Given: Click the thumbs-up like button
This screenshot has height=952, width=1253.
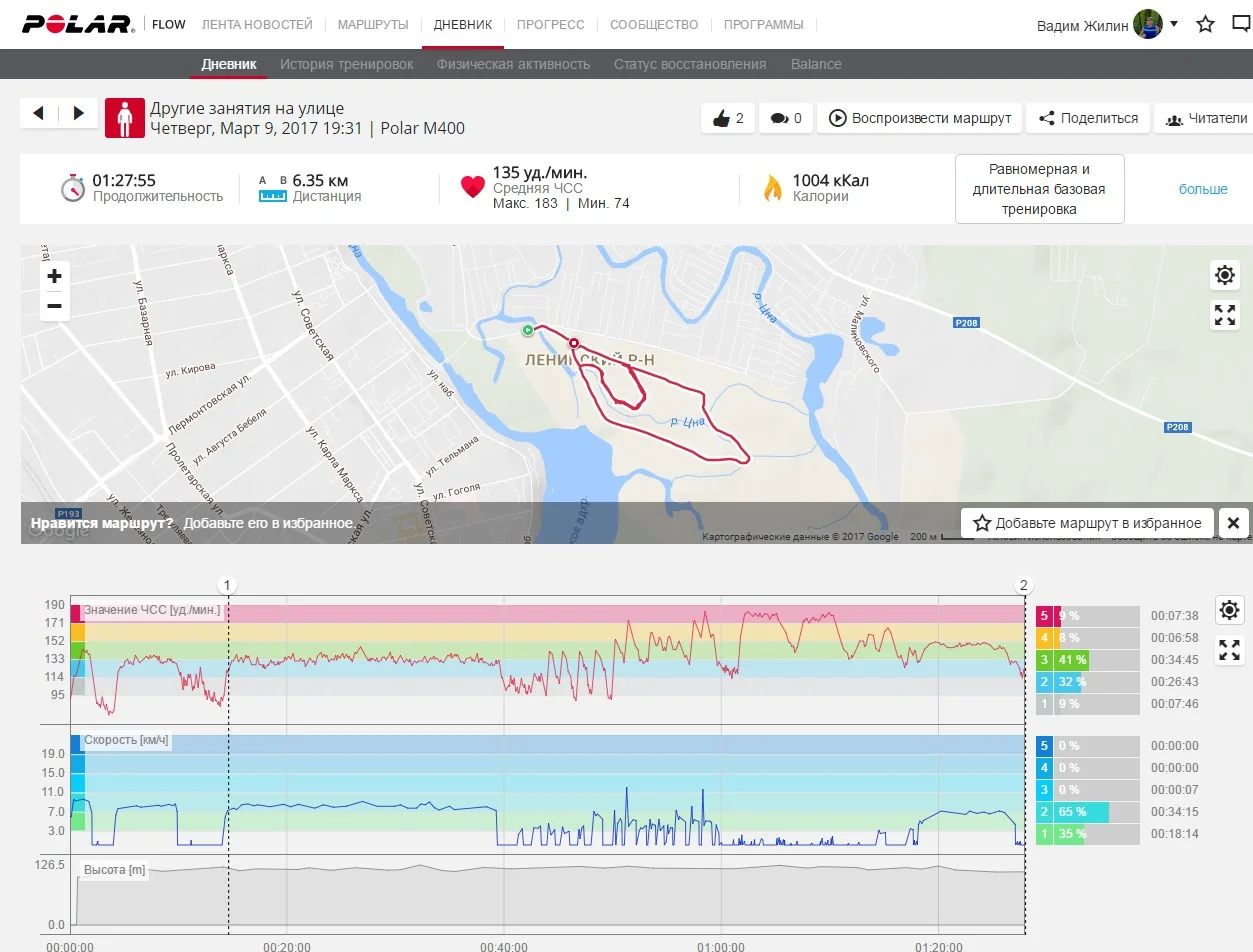Looking at the screenshot, I should point(728,118).
